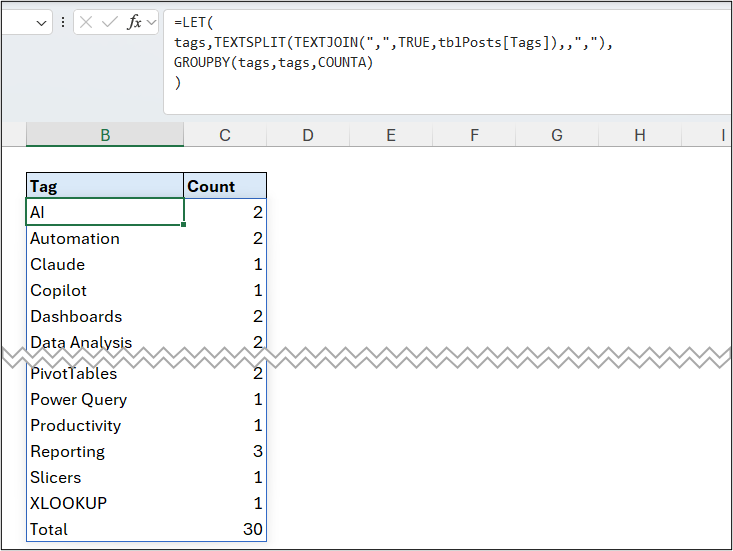Select the Copilot cell
This screenshot has height=551, width=733.
pos(105,291)
